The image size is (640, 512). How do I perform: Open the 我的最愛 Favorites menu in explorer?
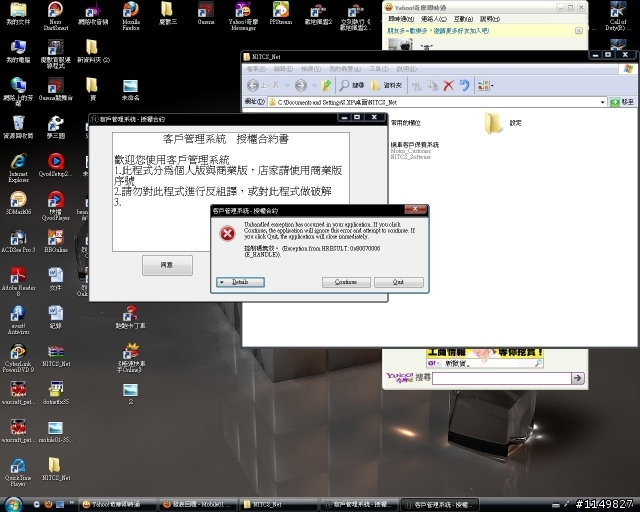click(345, 69)
